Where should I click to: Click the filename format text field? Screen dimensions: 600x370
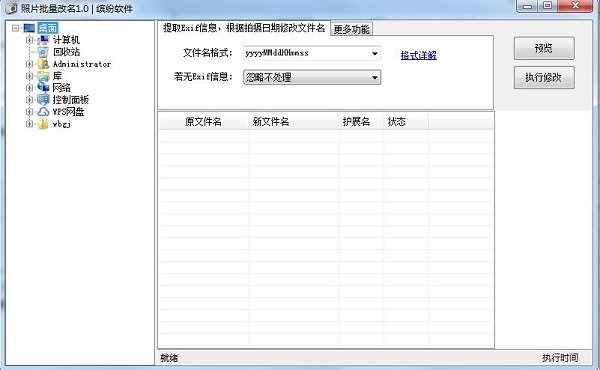tap(307, 54)
